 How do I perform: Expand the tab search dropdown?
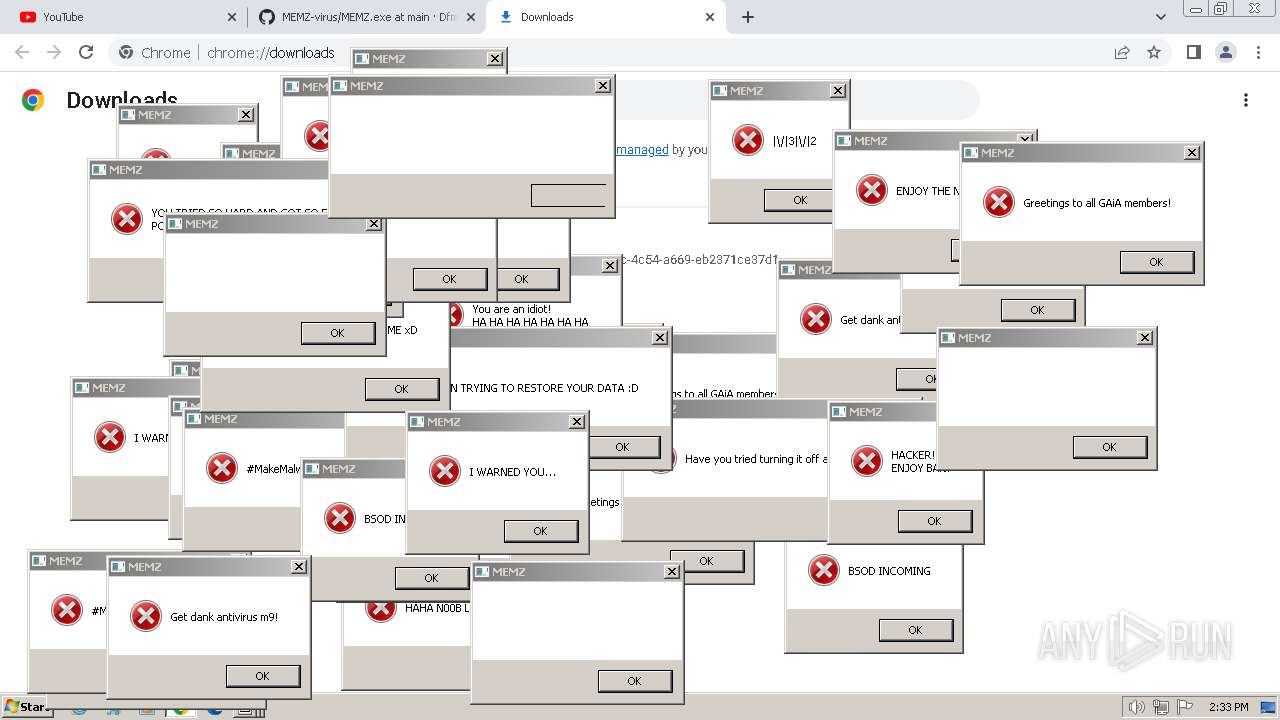point(1161,17)
